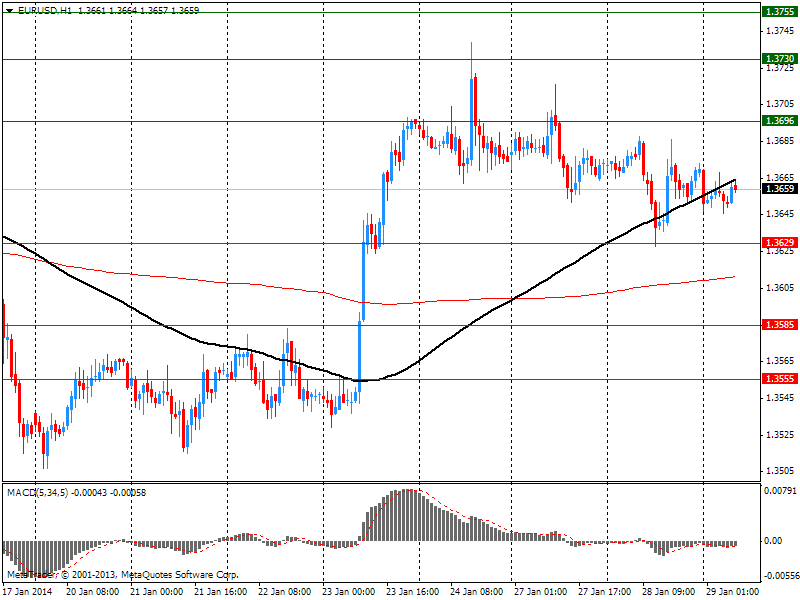Image resolution: width=800 pixels, height=600 pixels.
Task: Click the 1.3505 price scale value
Action: (781, 471)
